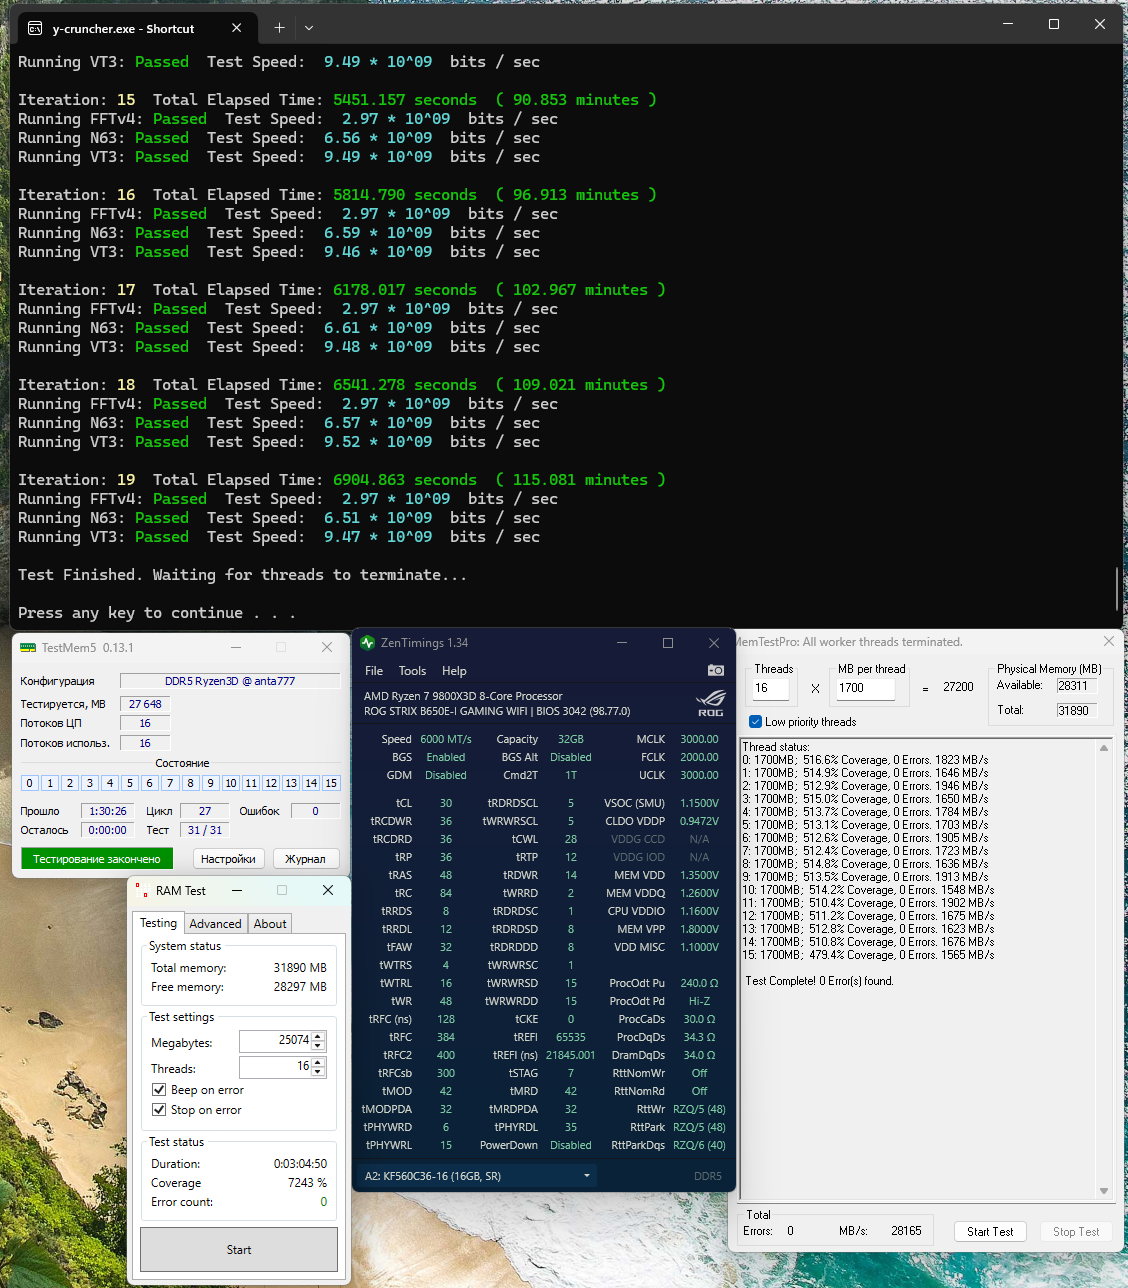Toggle Low priority threads checkbox
This screenshot has width=1128, height=1288.
click(x=755, y=722)
